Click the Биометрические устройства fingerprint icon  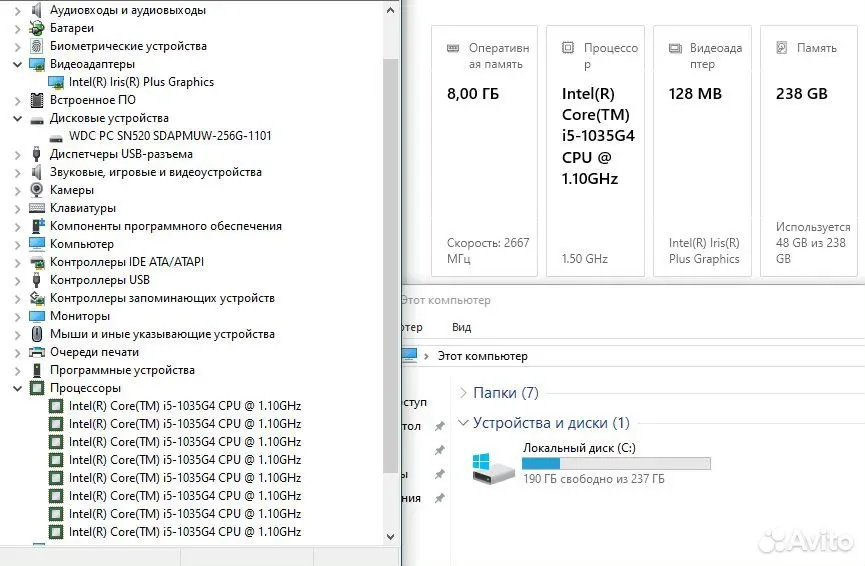tap(36, 46)
